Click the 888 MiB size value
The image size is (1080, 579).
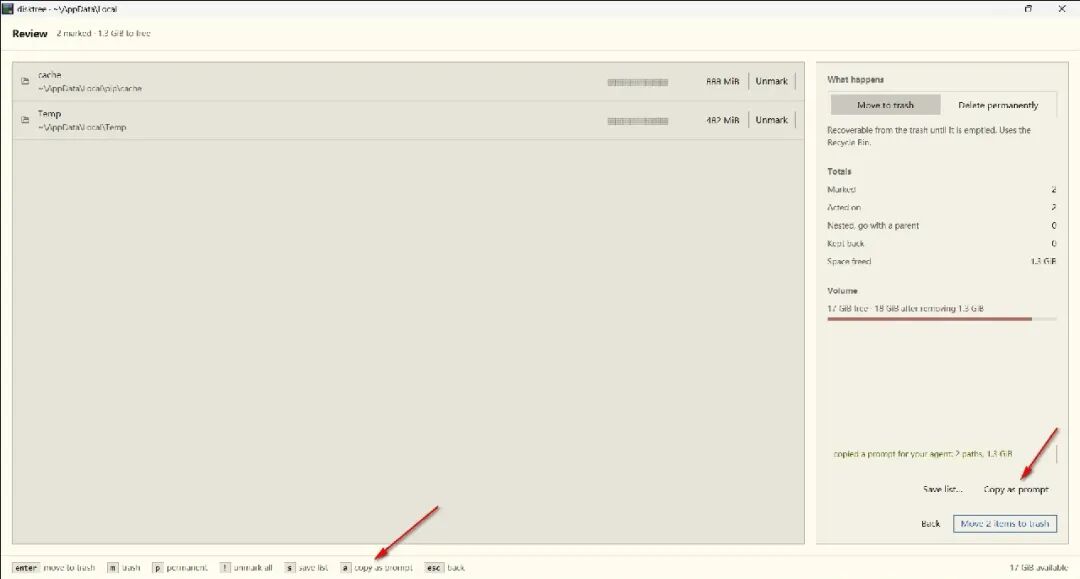pos(723,81)
